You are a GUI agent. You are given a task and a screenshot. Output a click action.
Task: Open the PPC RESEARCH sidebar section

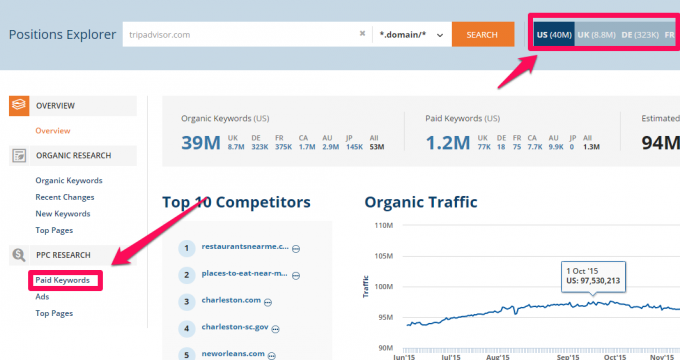pyautogui.click(x=73, y=255)
